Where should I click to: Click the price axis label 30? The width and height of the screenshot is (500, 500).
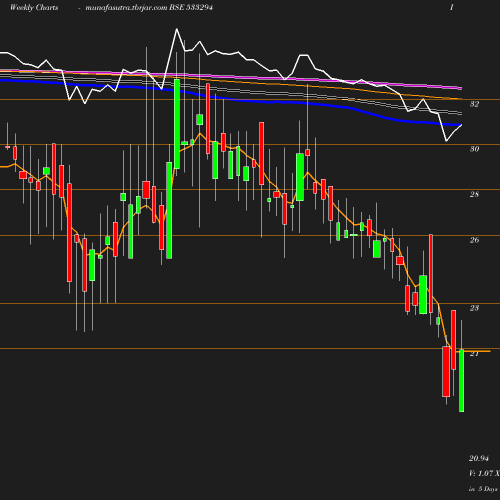pos(474,149)
